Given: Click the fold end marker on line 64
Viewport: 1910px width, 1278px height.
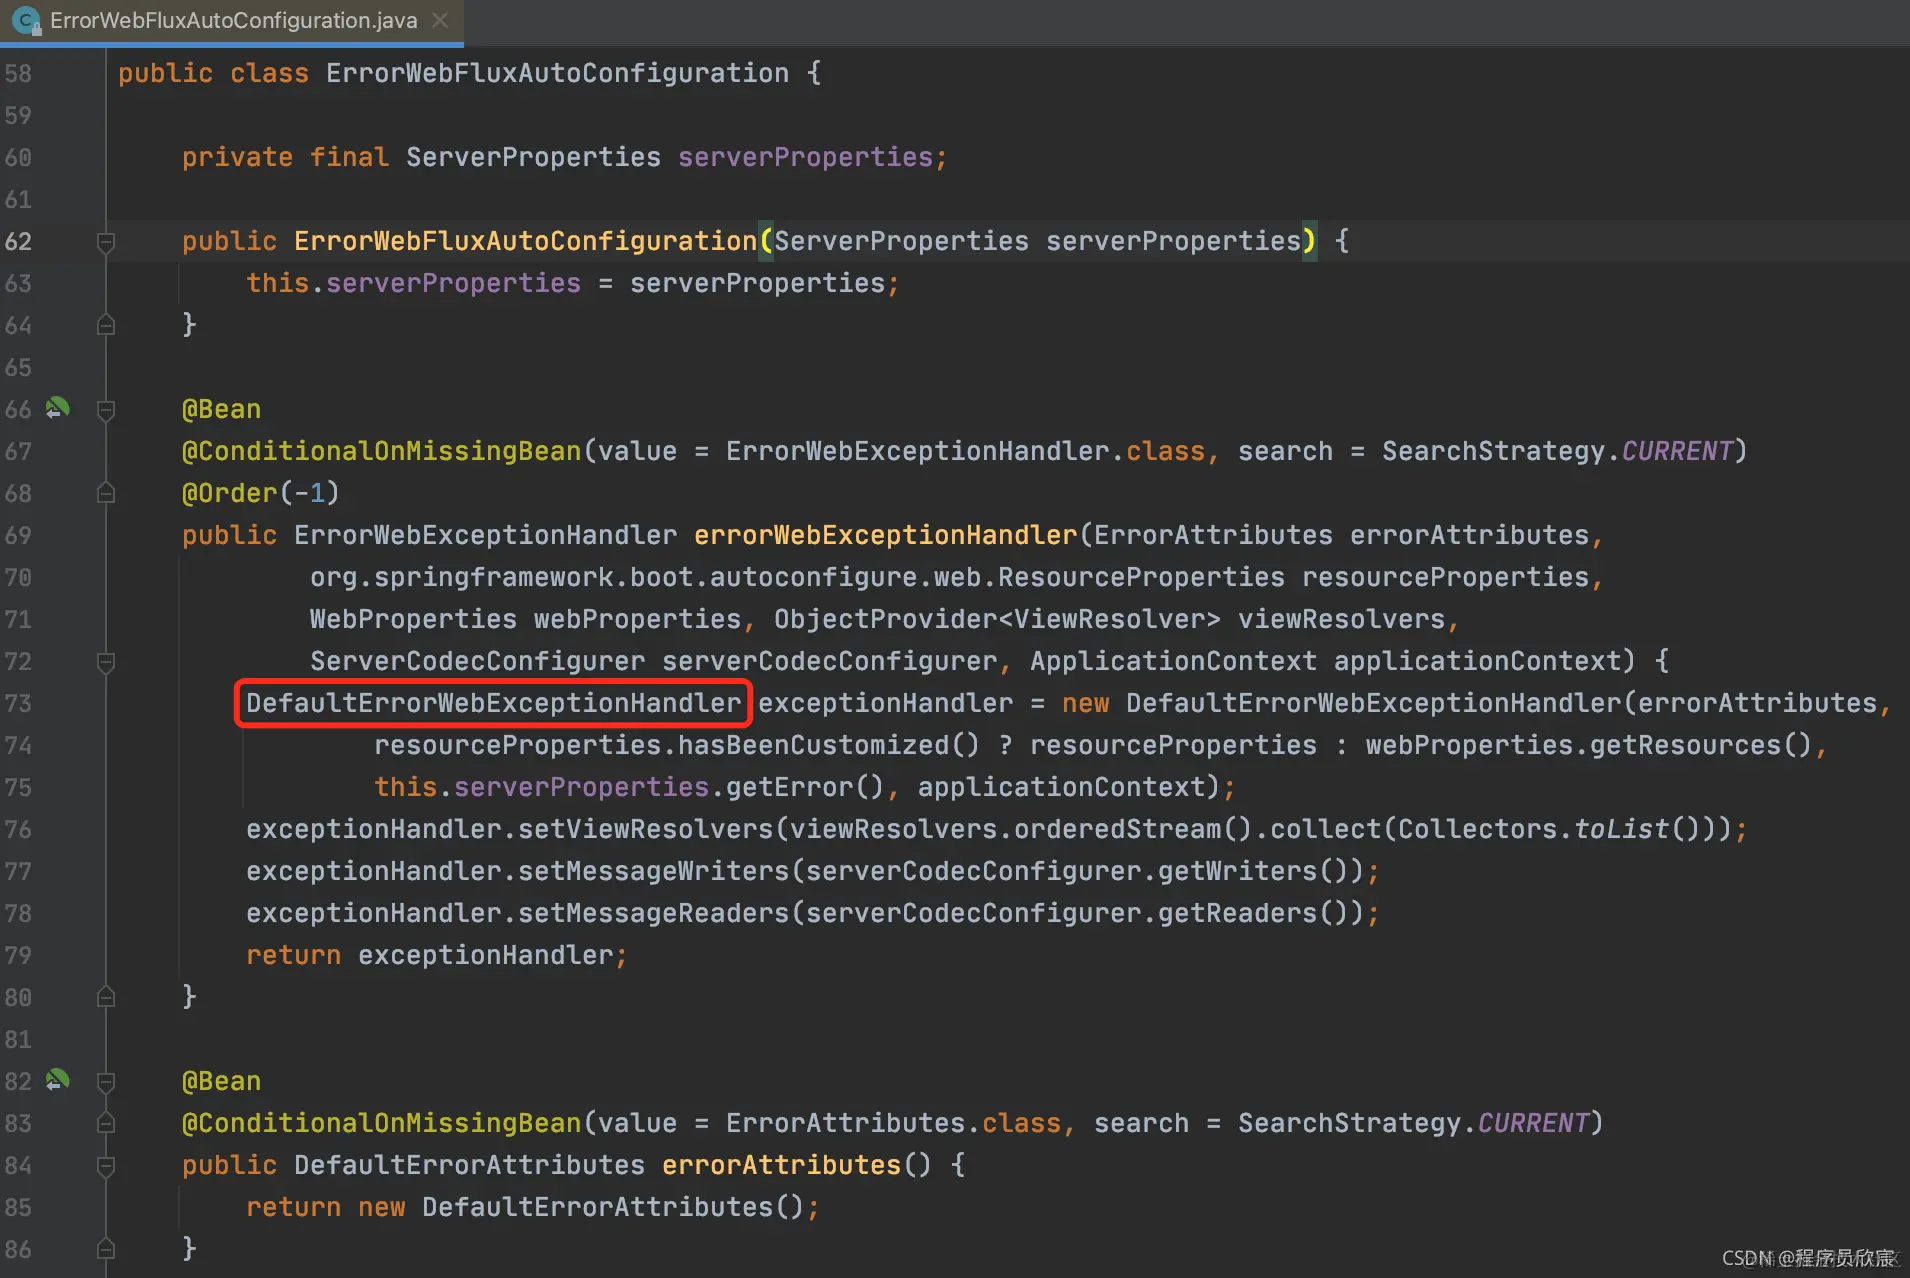Looking at the screenshot, I should click(105, 325).
